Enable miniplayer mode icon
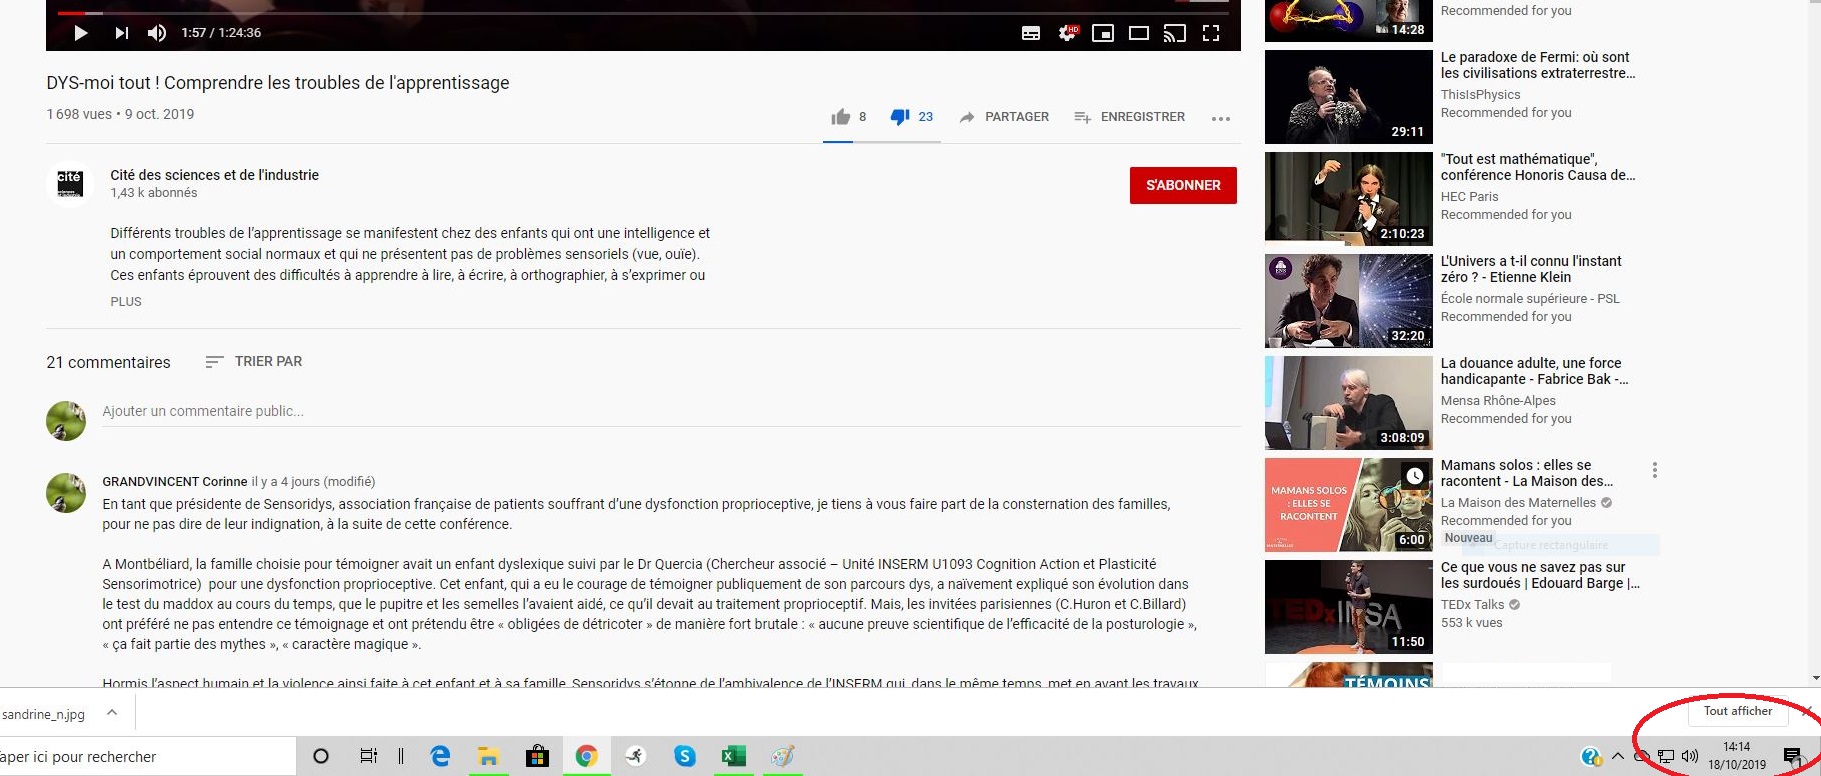Screen dimensions: 1821x776 (x=1103, y=33)
